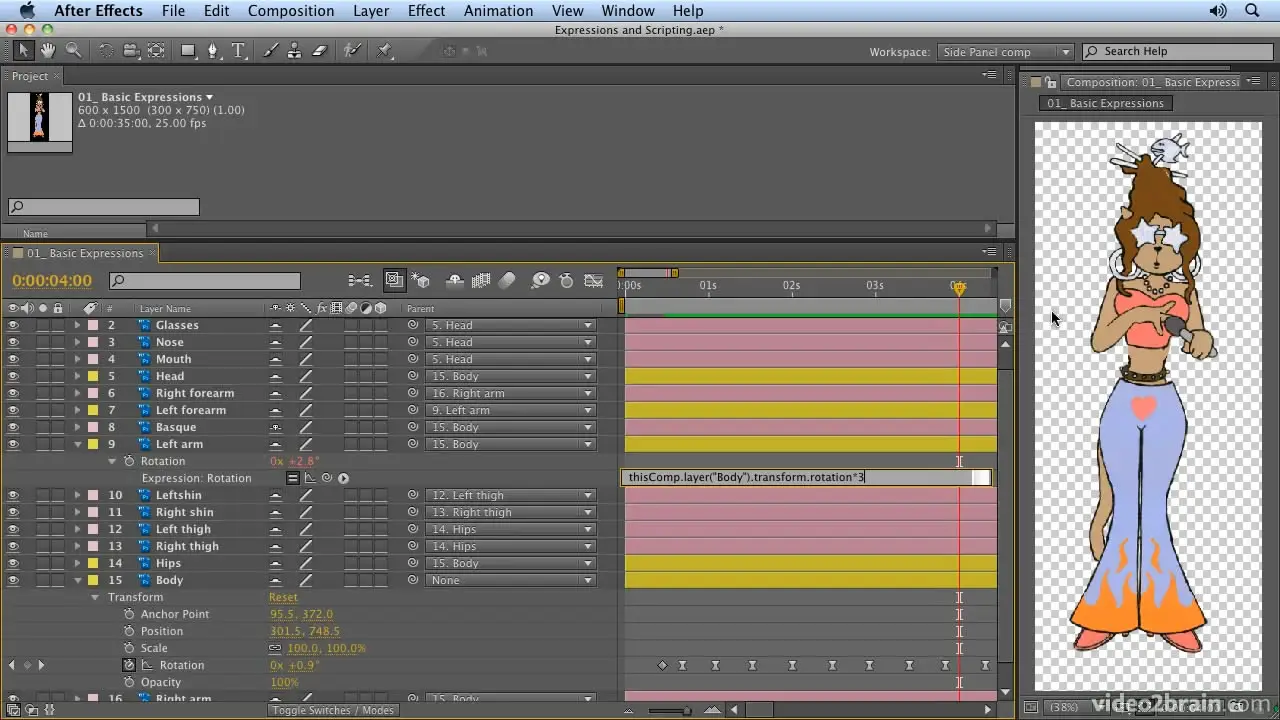Select the Unified Camera tool

click(131, 51)
